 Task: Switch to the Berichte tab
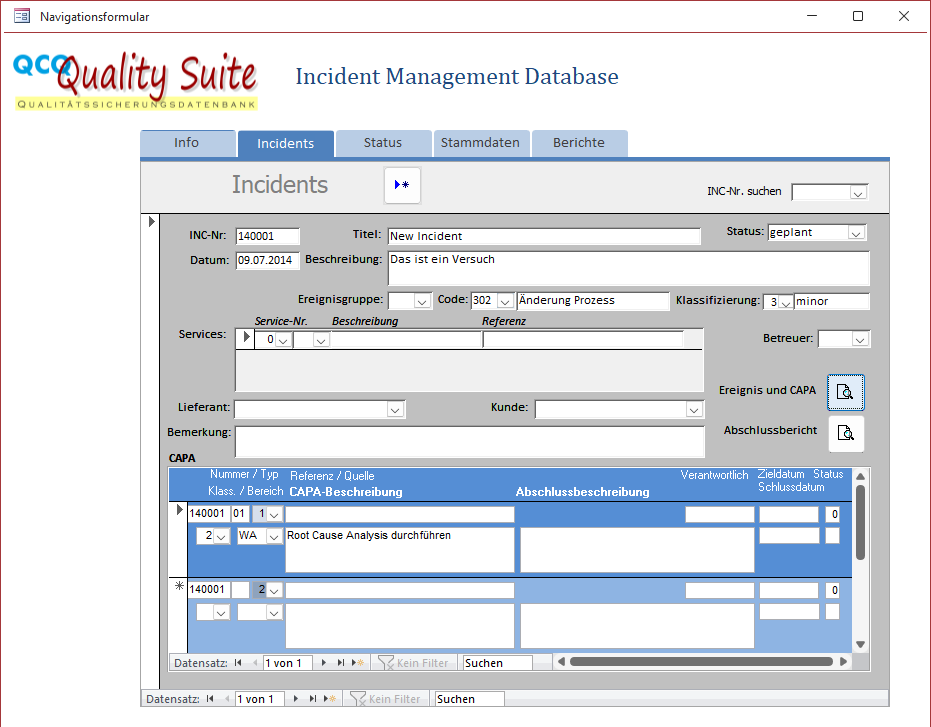(x=579, y=143)
